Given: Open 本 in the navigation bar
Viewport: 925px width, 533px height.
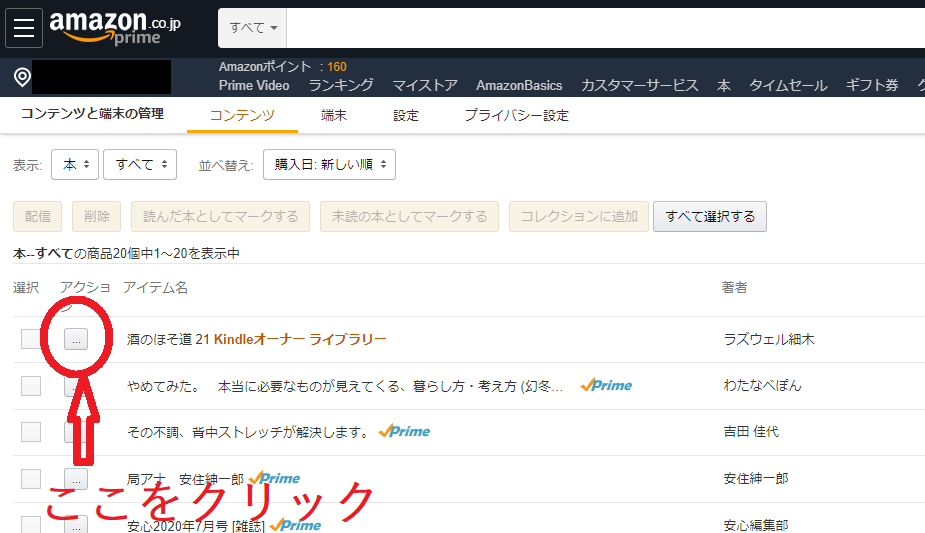Looking at the screenshot, I should coord(724,85).
